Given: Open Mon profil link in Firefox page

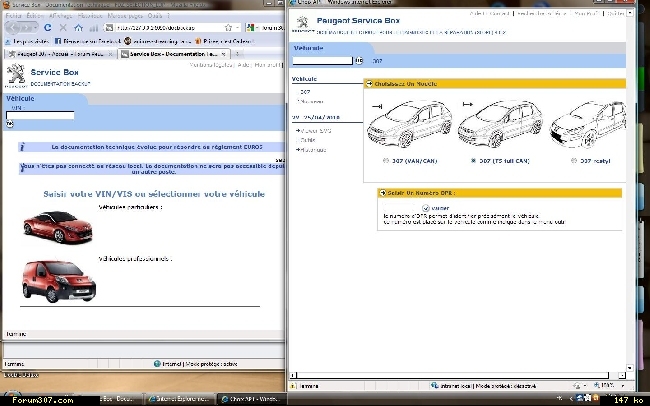Looking at the screenshot, I should [268, 65].
